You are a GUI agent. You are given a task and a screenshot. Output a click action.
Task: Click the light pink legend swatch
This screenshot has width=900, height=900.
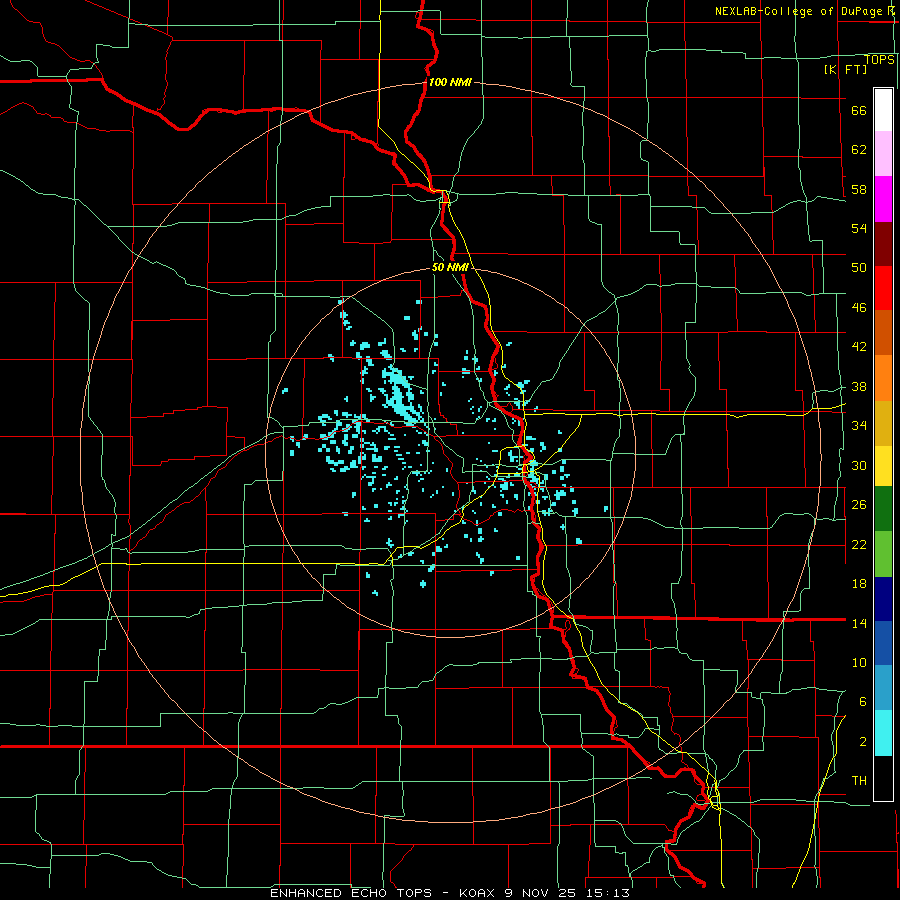[x=883, y=154]
